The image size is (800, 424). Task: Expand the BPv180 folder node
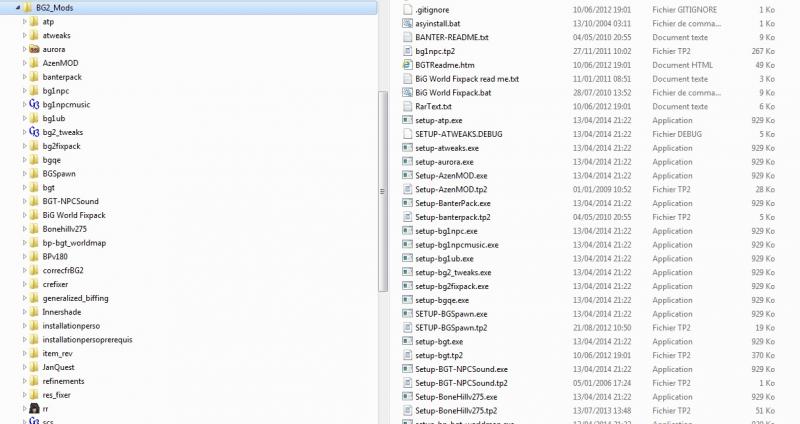(24, 257)
